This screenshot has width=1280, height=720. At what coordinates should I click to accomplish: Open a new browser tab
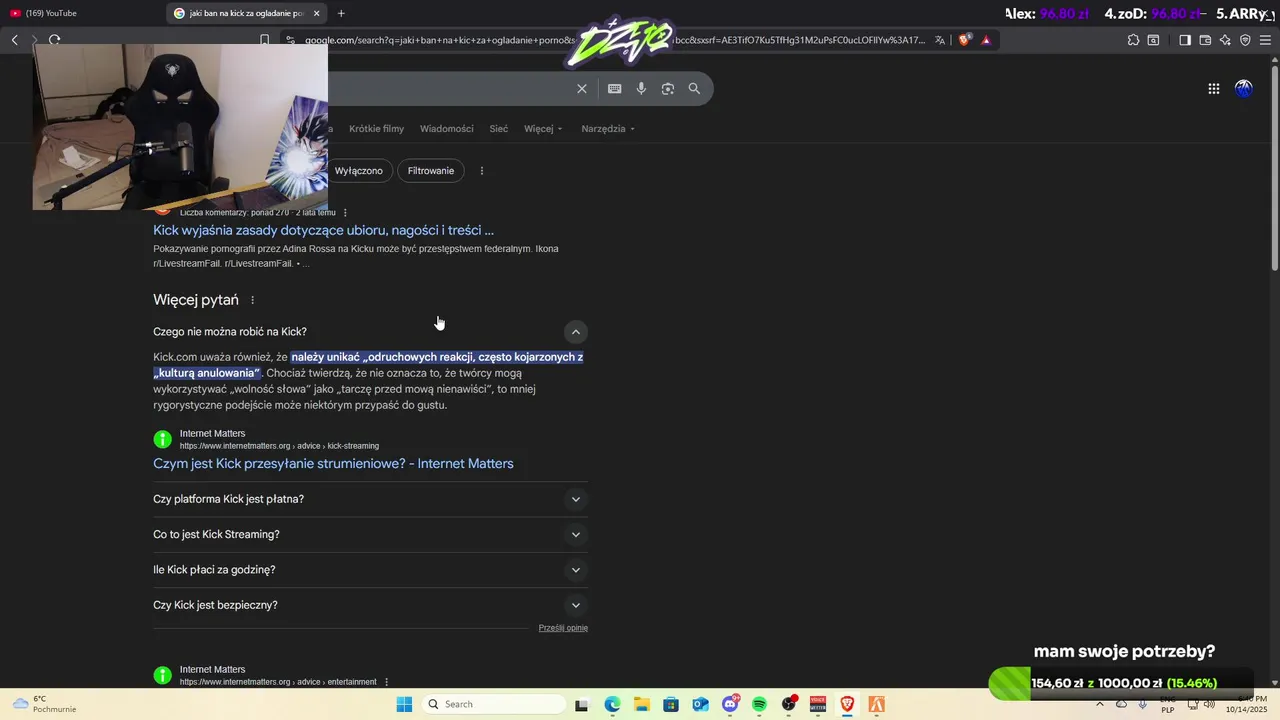341,13
